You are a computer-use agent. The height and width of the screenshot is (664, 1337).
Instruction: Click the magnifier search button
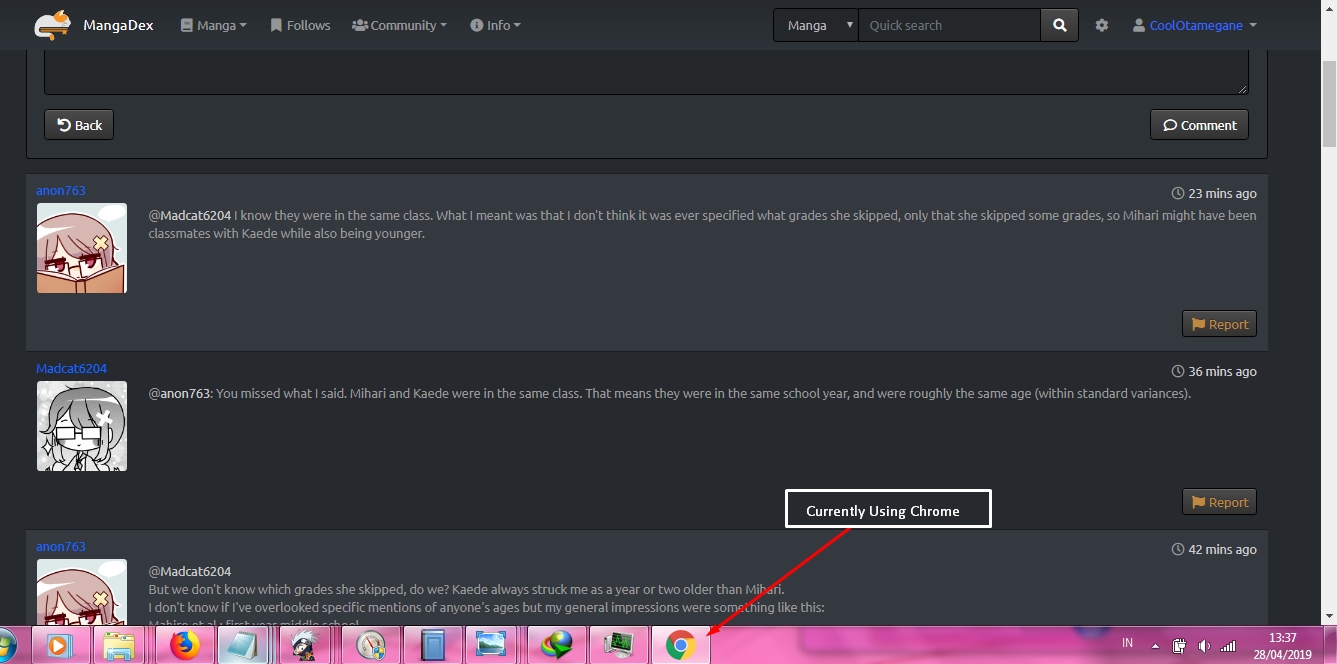[1059, 25]
